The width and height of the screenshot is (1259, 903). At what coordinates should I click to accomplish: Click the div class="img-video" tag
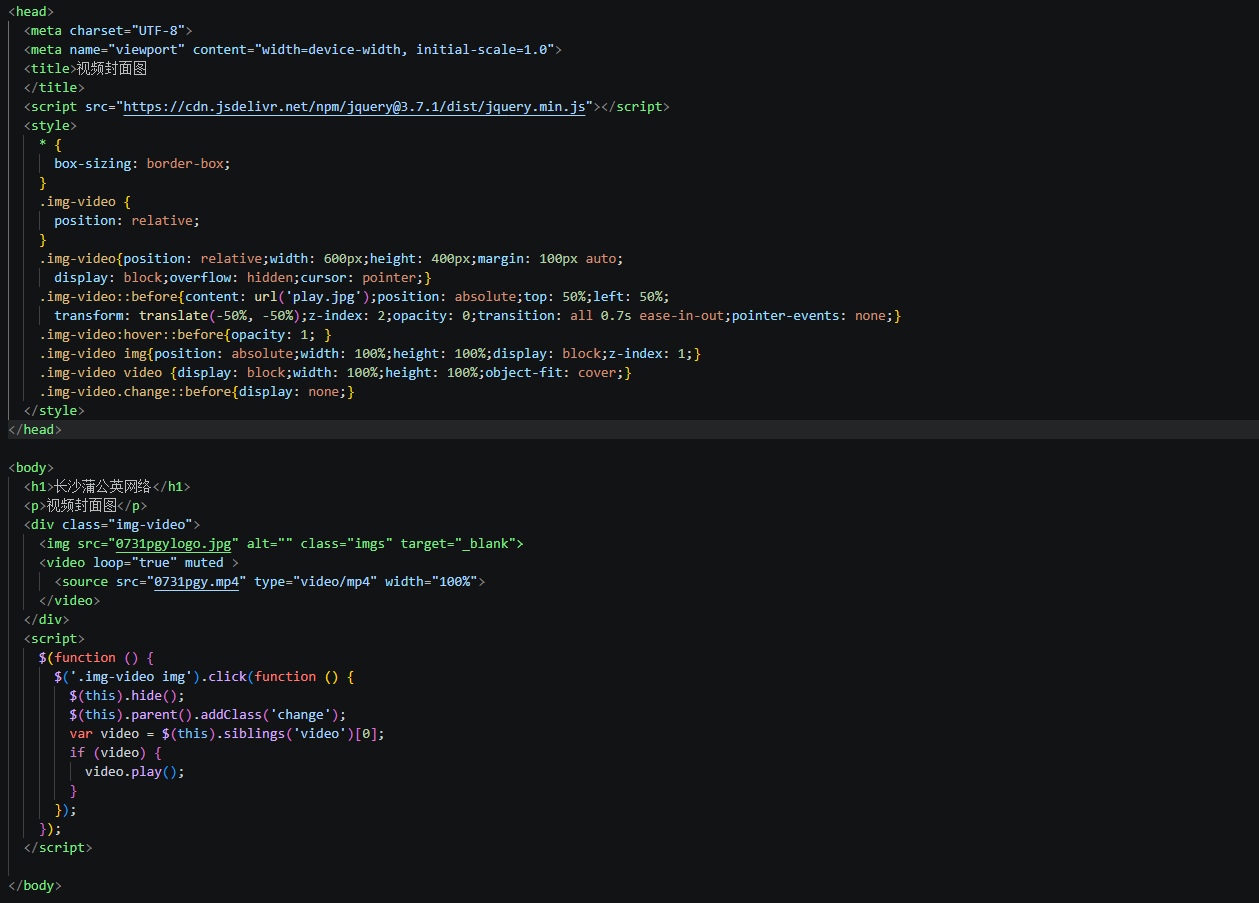pos(112,525)
